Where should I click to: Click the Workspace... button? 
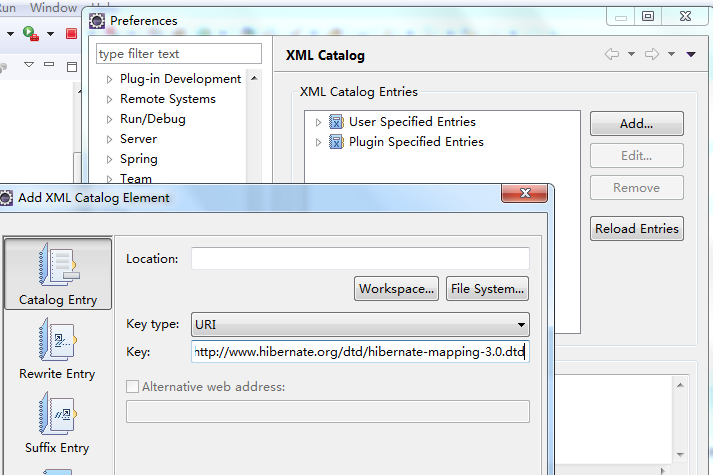pyautogui.click(x=396, y=289)
